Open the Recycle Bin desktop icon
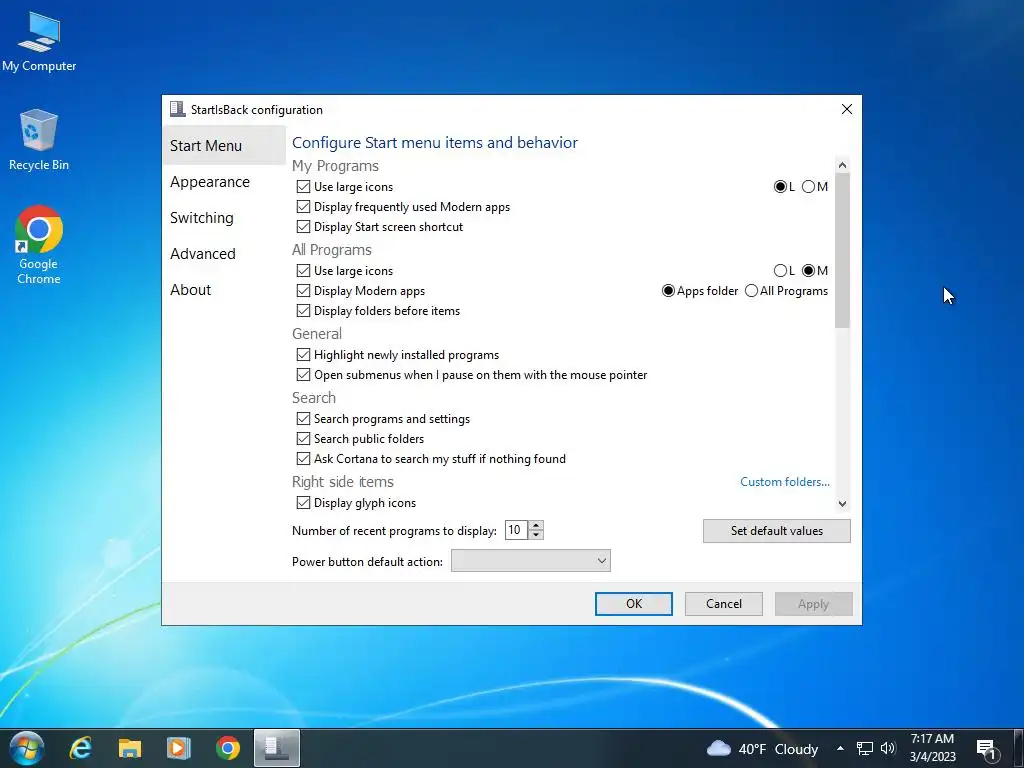 click(39, 140)
